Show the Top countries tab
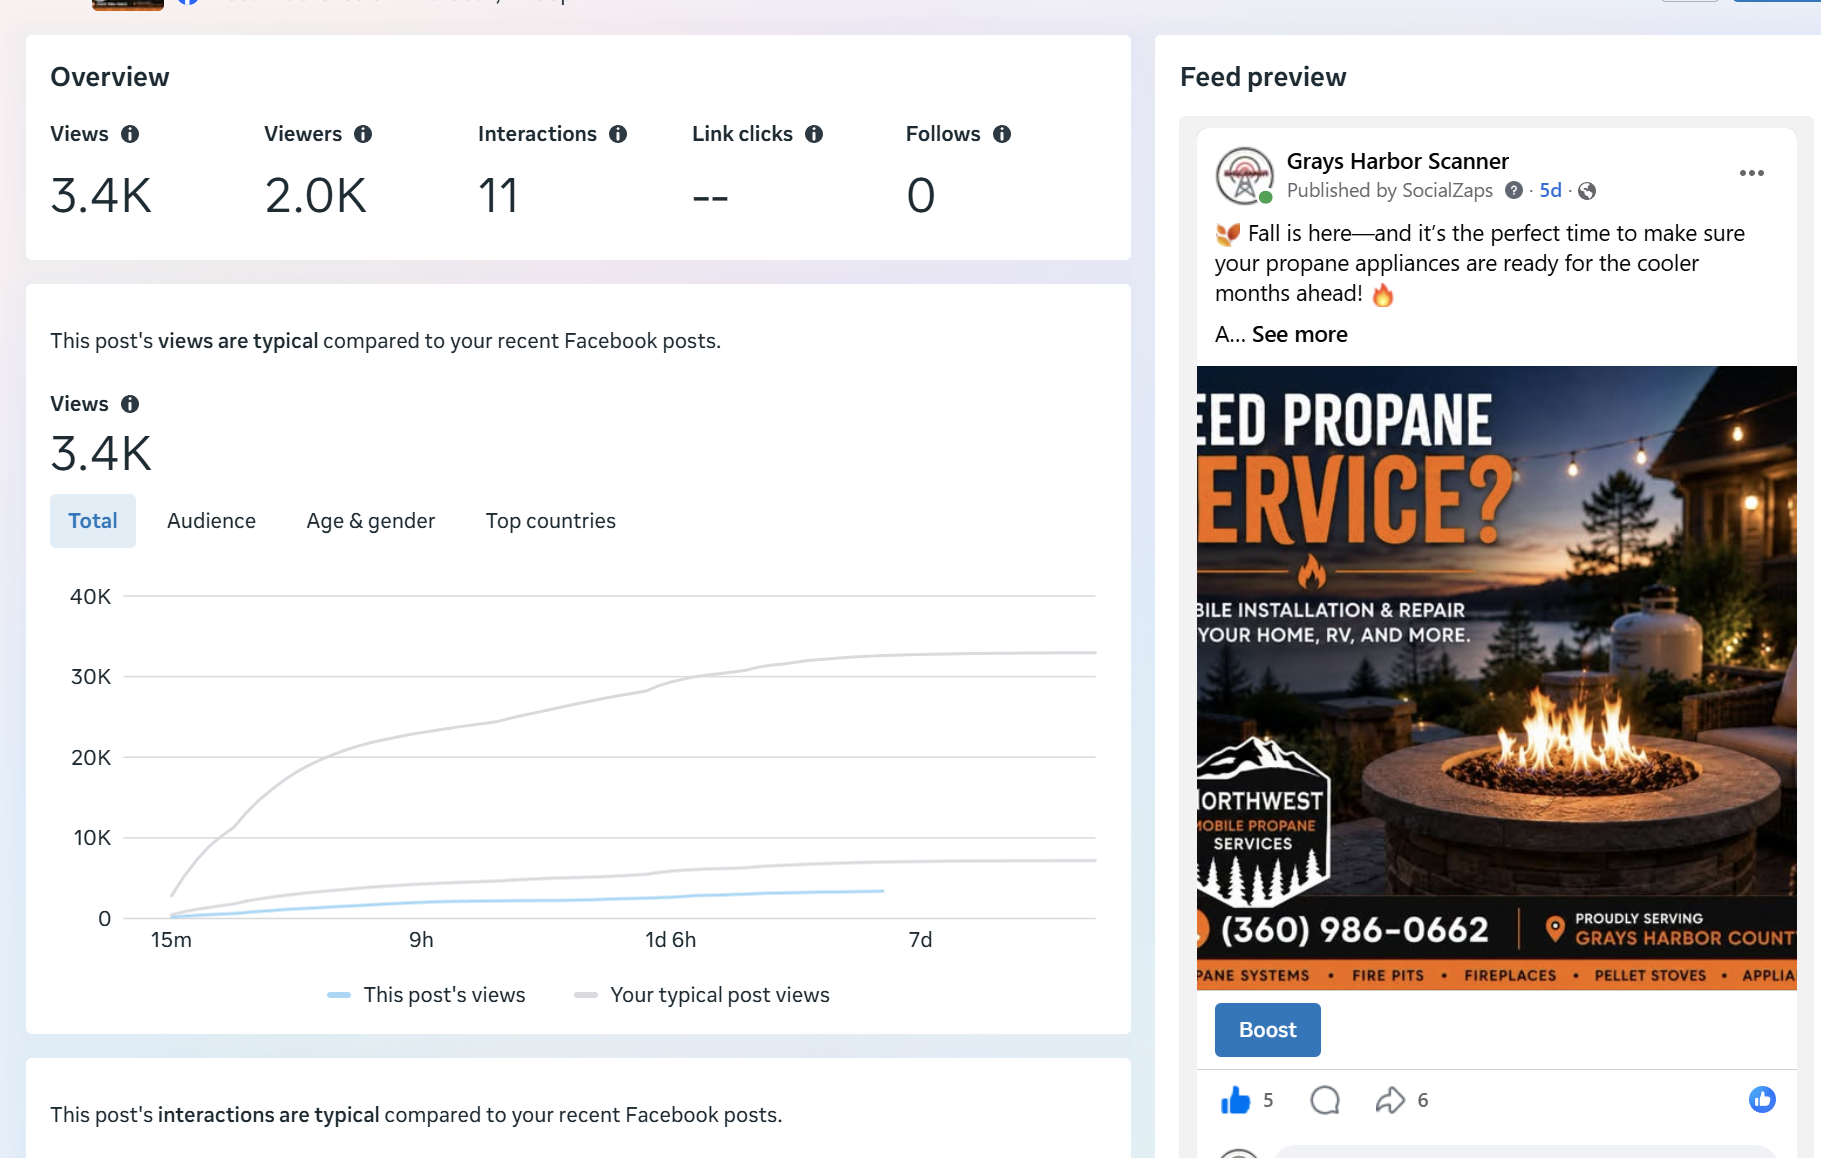This screenshot has width=1821, height=1158. [x=551, y=521]
